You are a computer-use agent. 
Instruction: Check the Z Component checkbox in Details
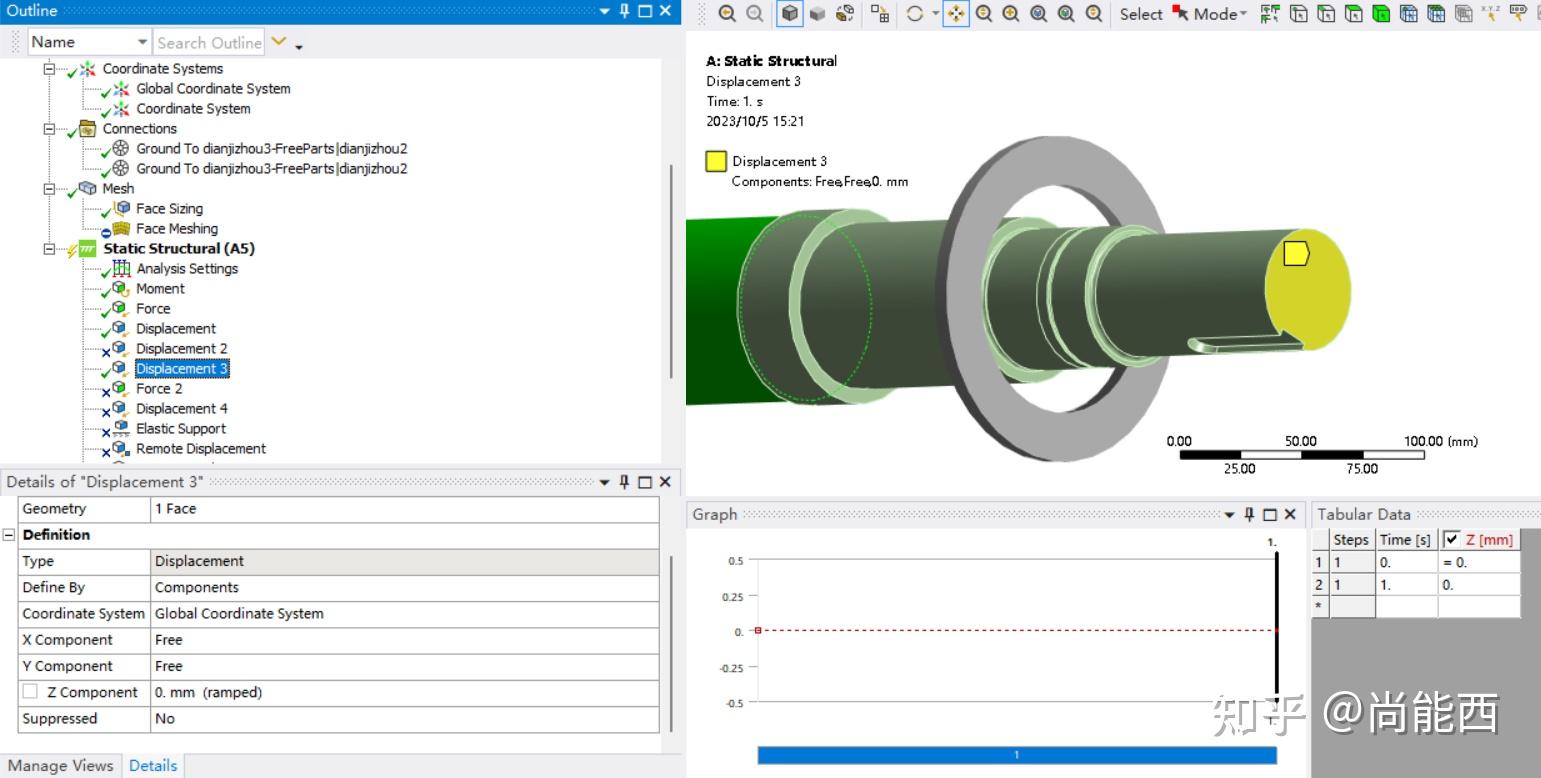click(x=28, y=692)
